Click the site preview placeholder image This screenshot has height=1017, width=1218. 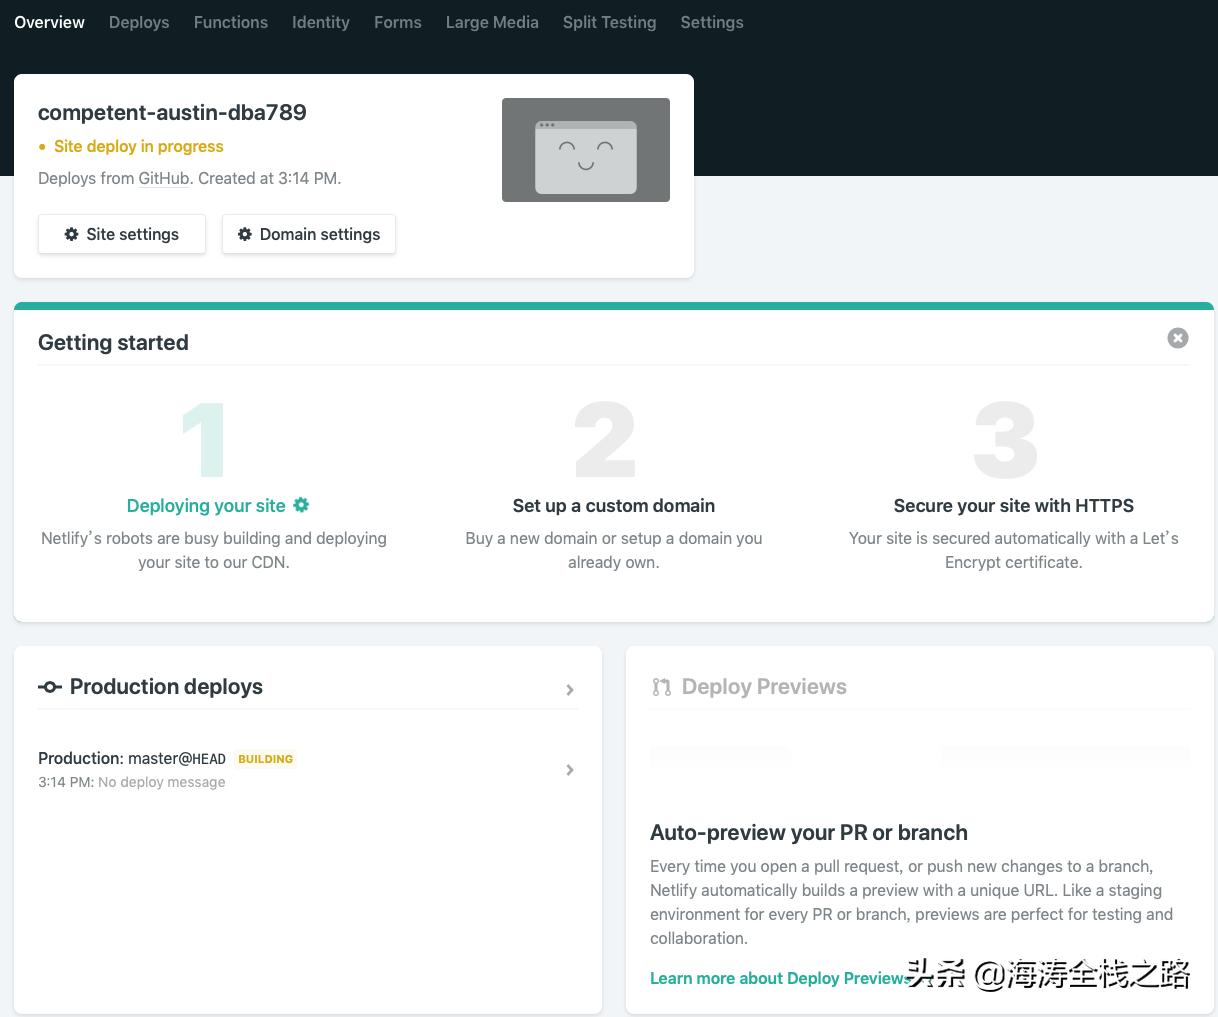(586, 149)
